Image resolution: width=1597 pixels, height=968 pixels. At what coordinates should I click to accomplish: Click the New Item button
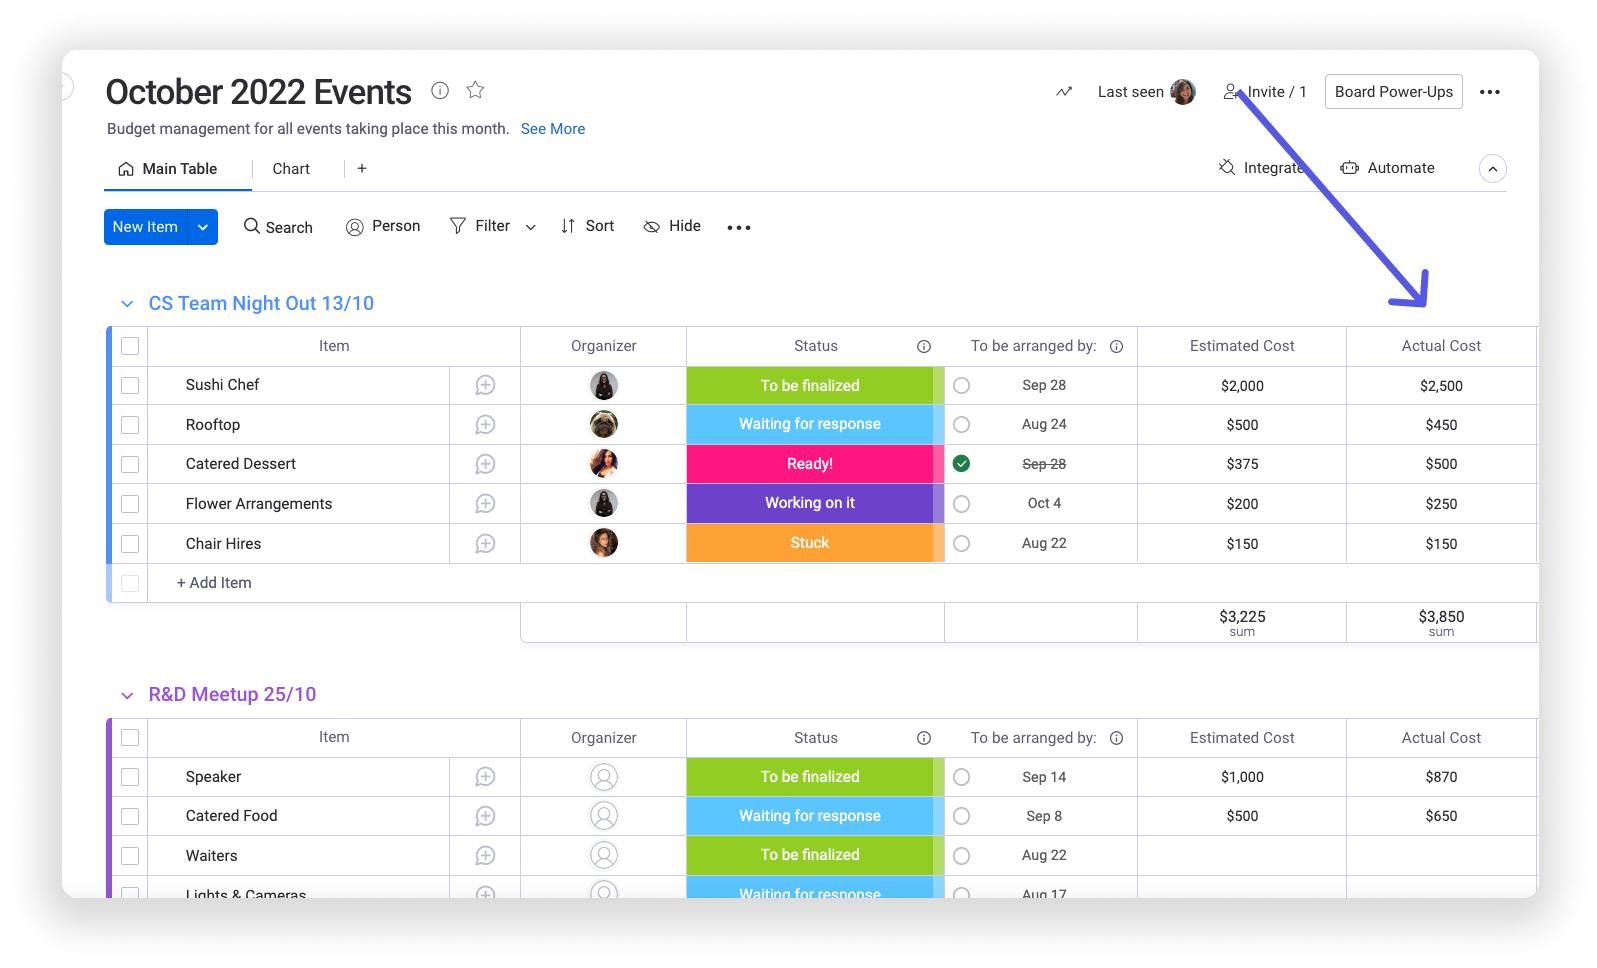(146, 227)
